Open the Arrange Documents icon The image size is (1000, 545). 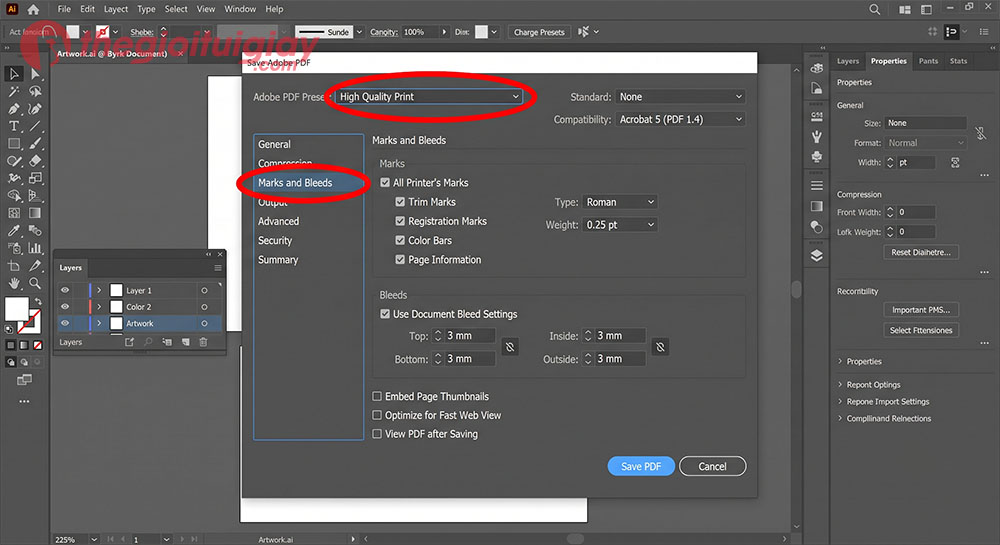point(904,9)
